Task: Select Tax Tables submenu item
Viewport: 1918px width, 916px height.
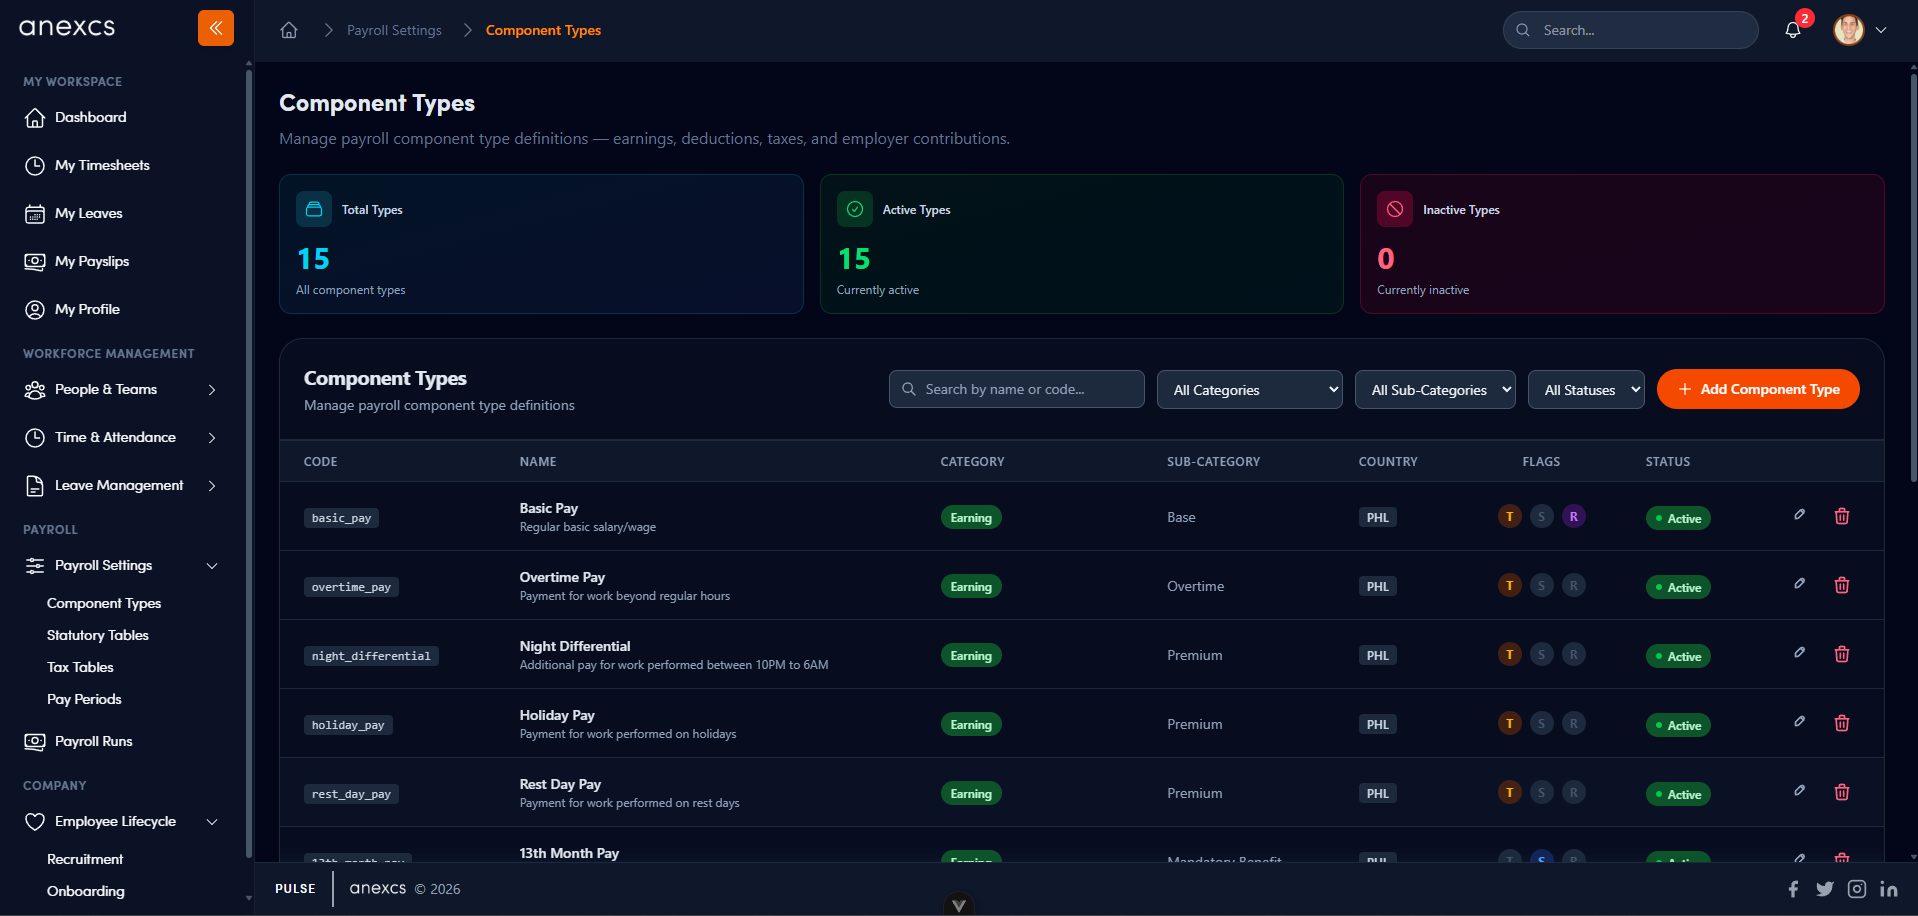Action: tap(80, 667)
